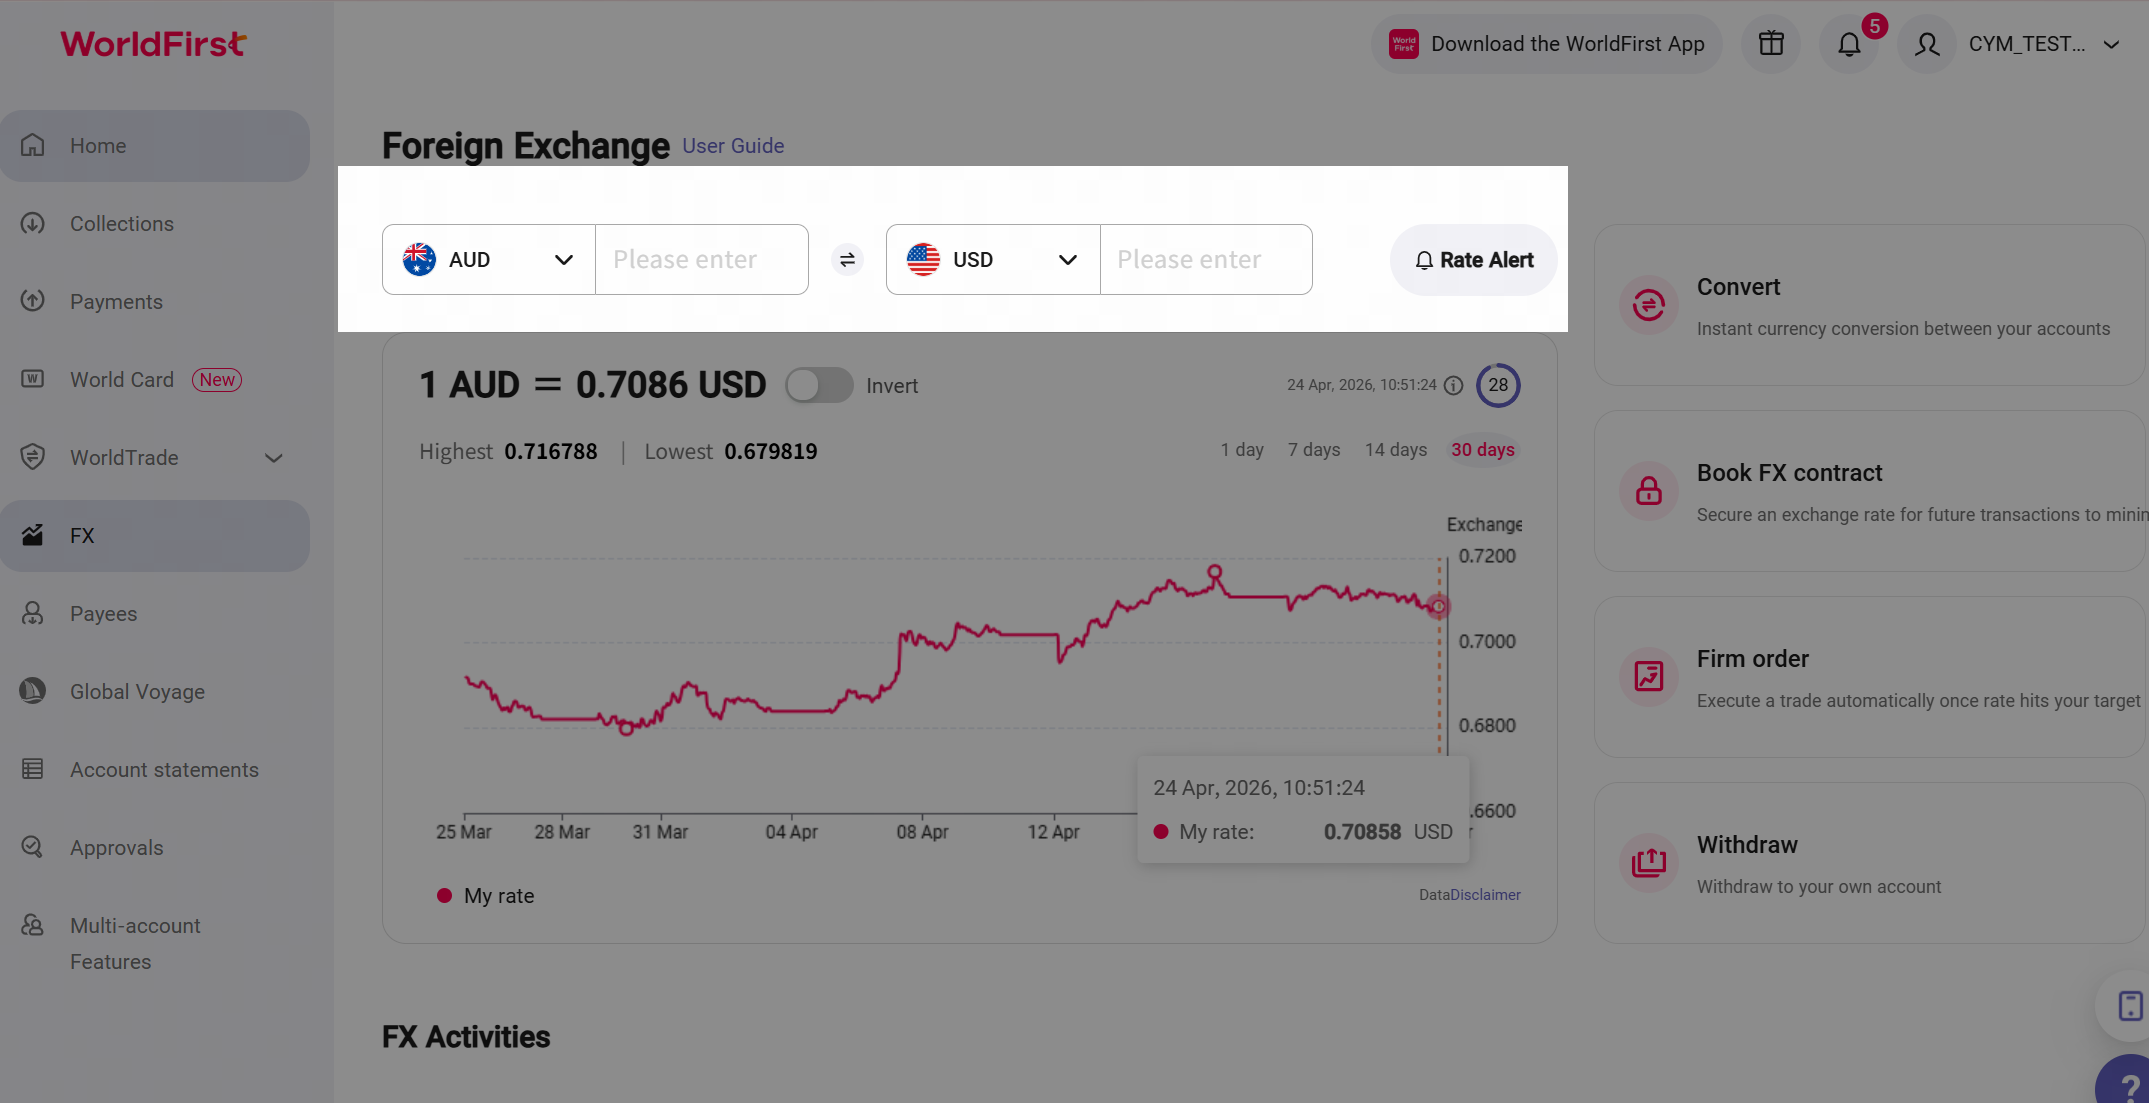
Task: Open Collections in the sidebar
Action: 155,224
